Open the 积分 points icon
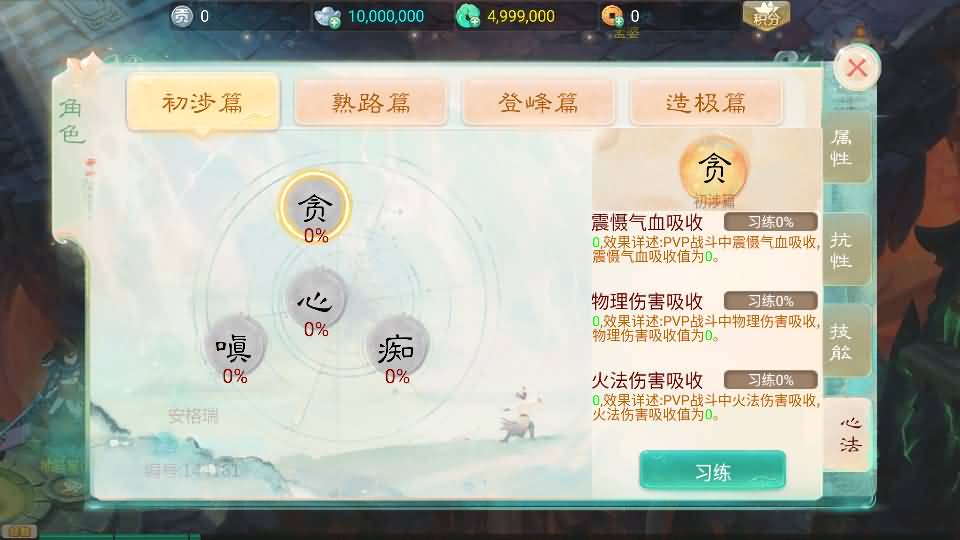Screen dimensions: 960x540 pyautogui.click(x=766, y=16)
